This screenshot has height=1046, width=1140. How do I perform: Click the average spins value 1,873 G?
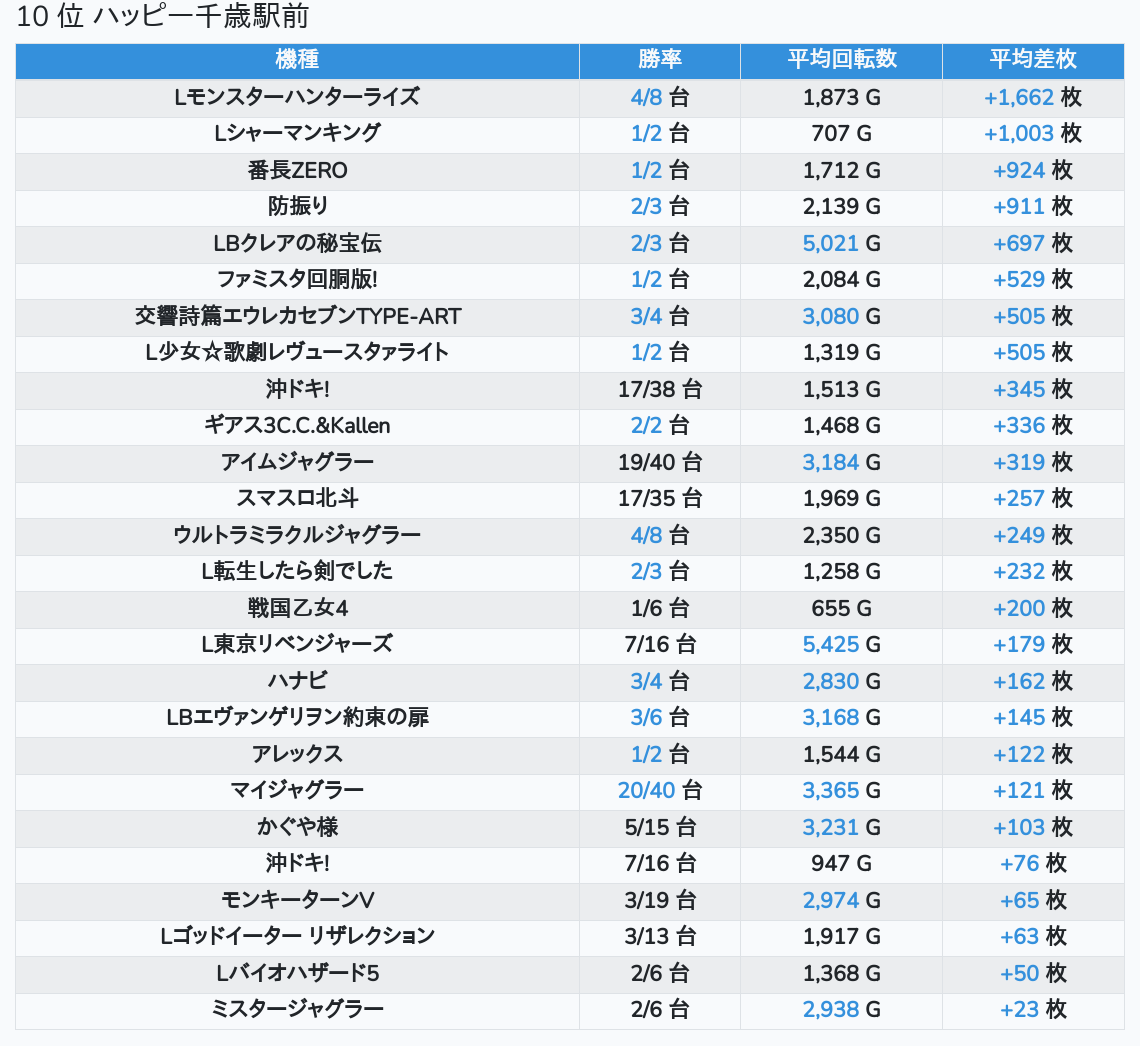click(841, 97)
